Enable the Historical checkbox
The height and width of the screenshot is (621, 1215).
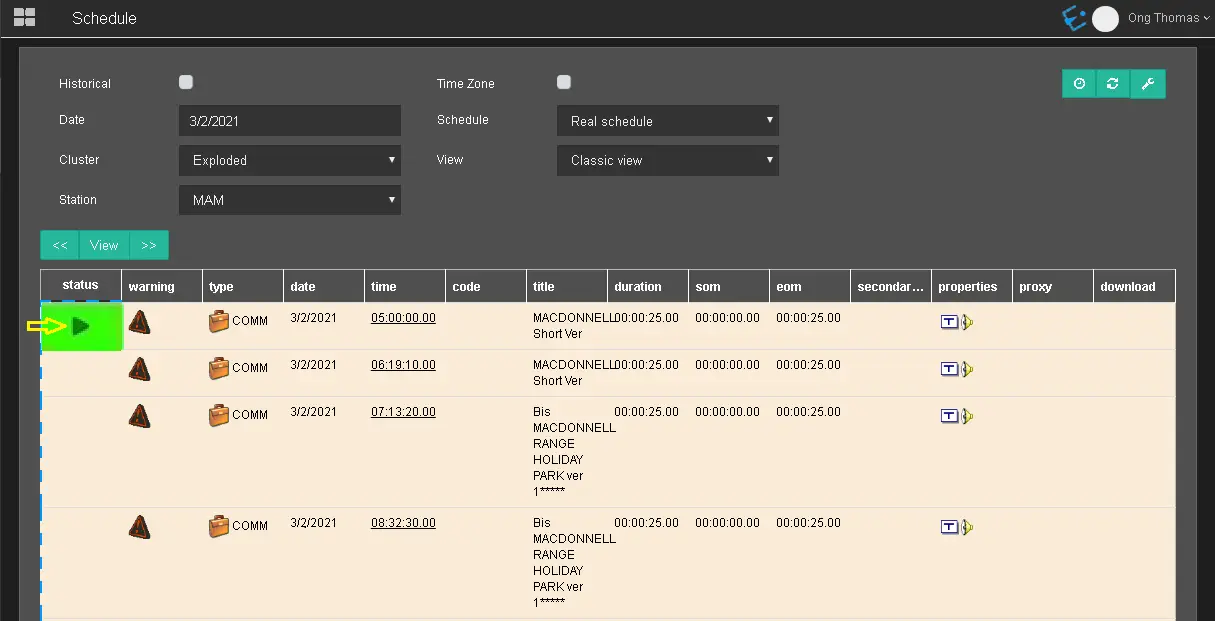click(x=186, y=83)
